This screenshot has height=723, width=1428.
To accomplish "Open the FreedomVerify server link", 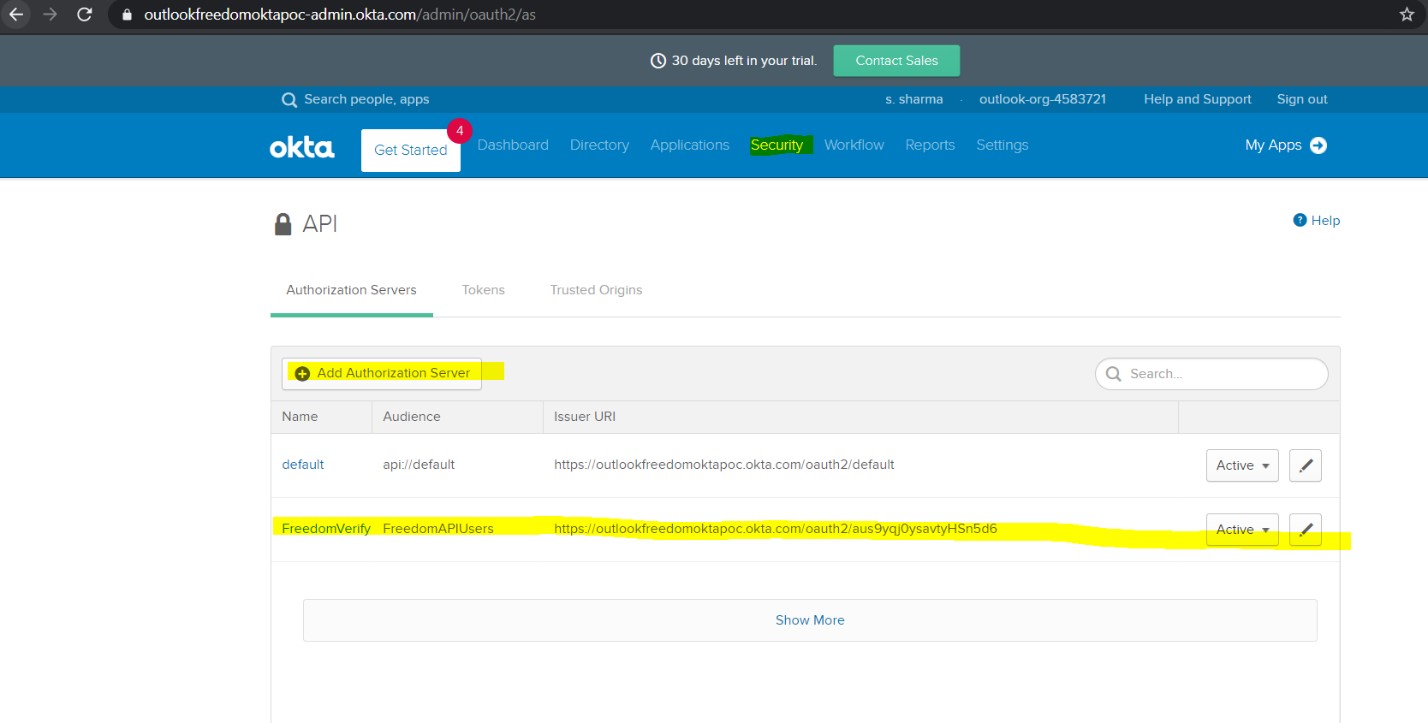I will pyautogui.click(x=326, y=528).
